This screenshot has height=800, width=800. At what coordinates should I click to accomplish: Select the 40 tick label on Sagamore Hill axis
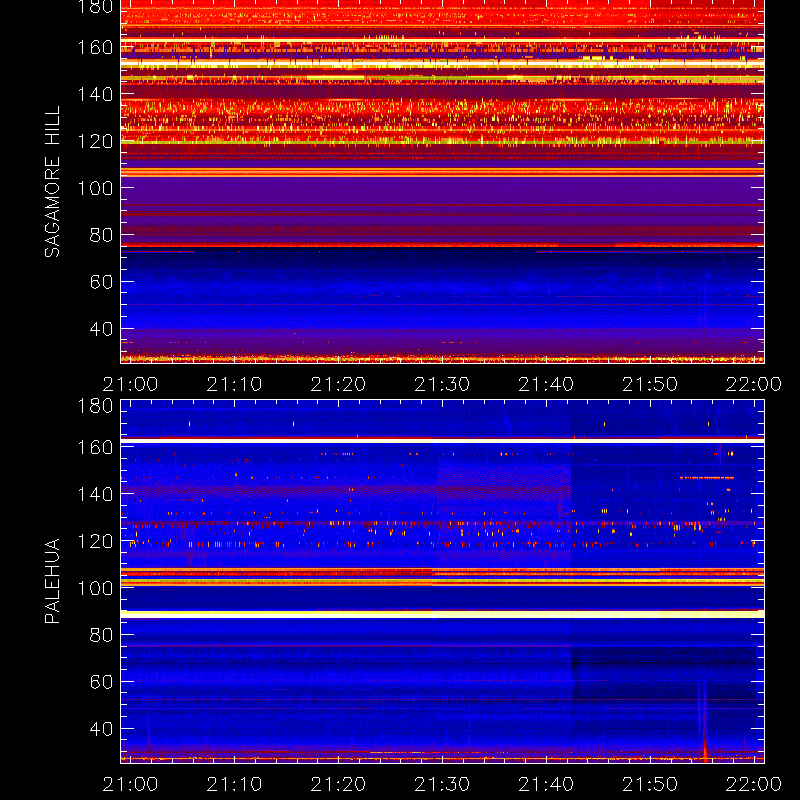coord(101,329)
